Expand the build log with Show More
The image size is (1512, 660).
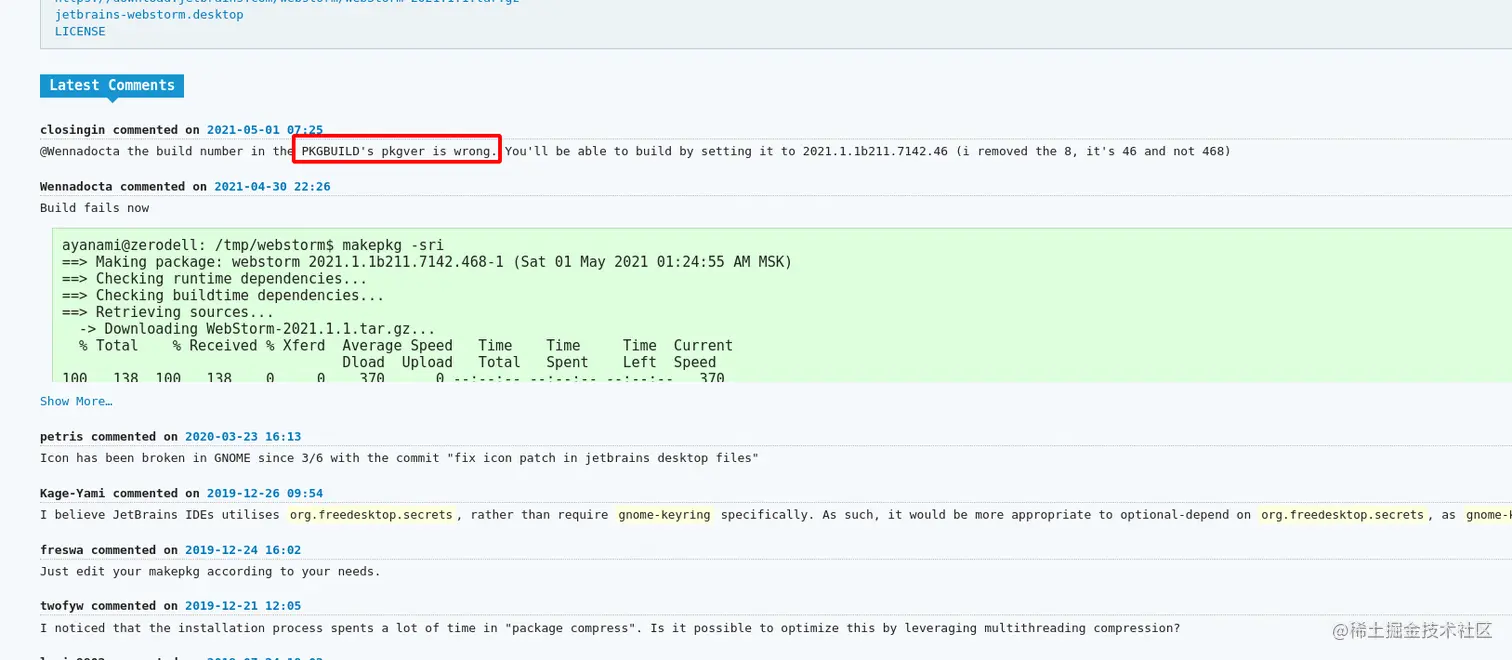pyautogui.click(x=76, y=401)
